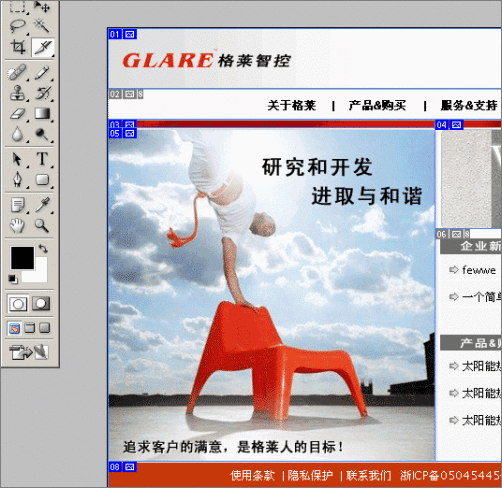
Task: Select the Slice tool
Action: (x=43, y=47)
